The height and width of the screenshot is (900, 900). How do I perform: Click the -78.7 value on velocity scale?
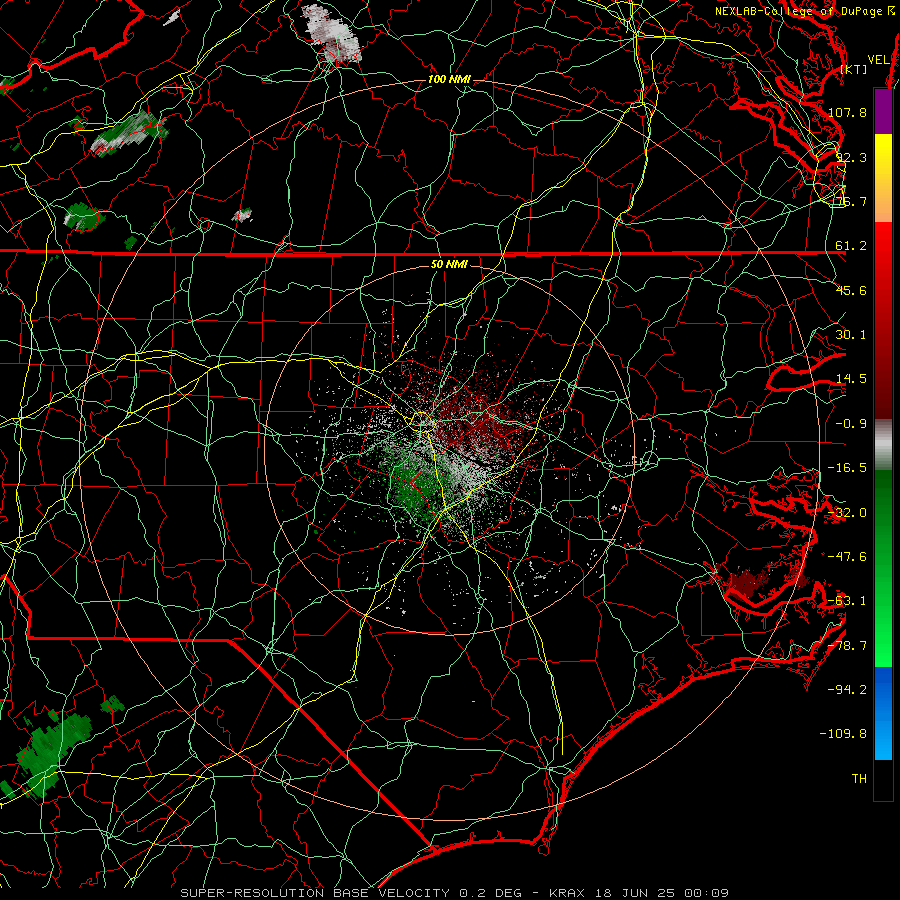(x=847, y=646)
